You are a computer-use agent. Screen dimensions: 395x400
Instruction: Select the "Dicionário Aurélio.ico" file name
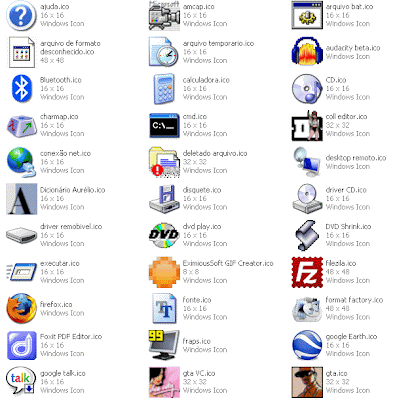pos(73,190)
